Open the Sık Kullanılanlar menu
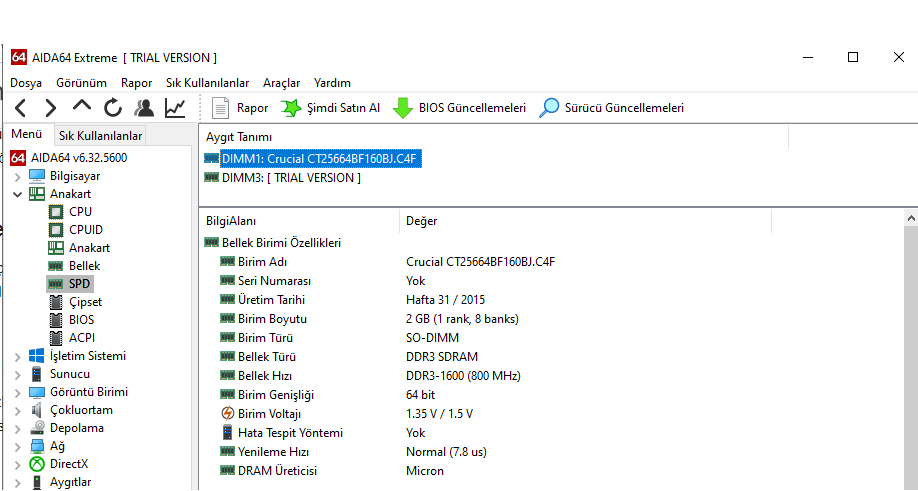Screen dimensions: 918x491 pos(207,83)
